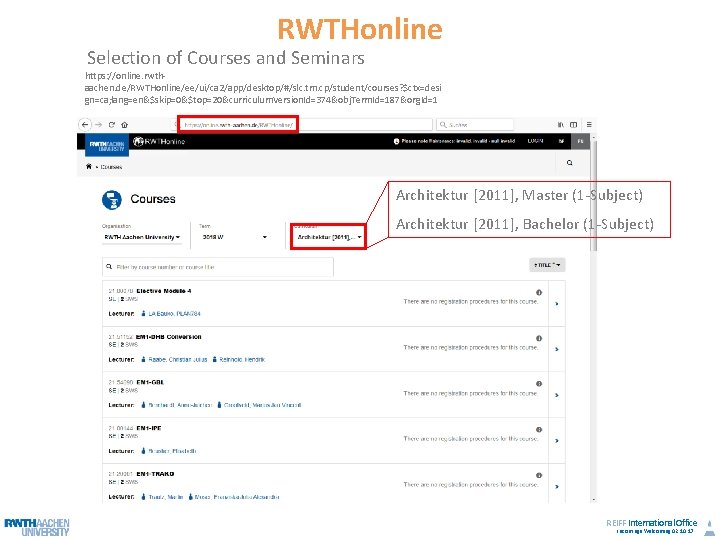This screenshot has height=540, width=720.
Task: Click the clock icon beside the maintenance notice
Action: point(396,141)
